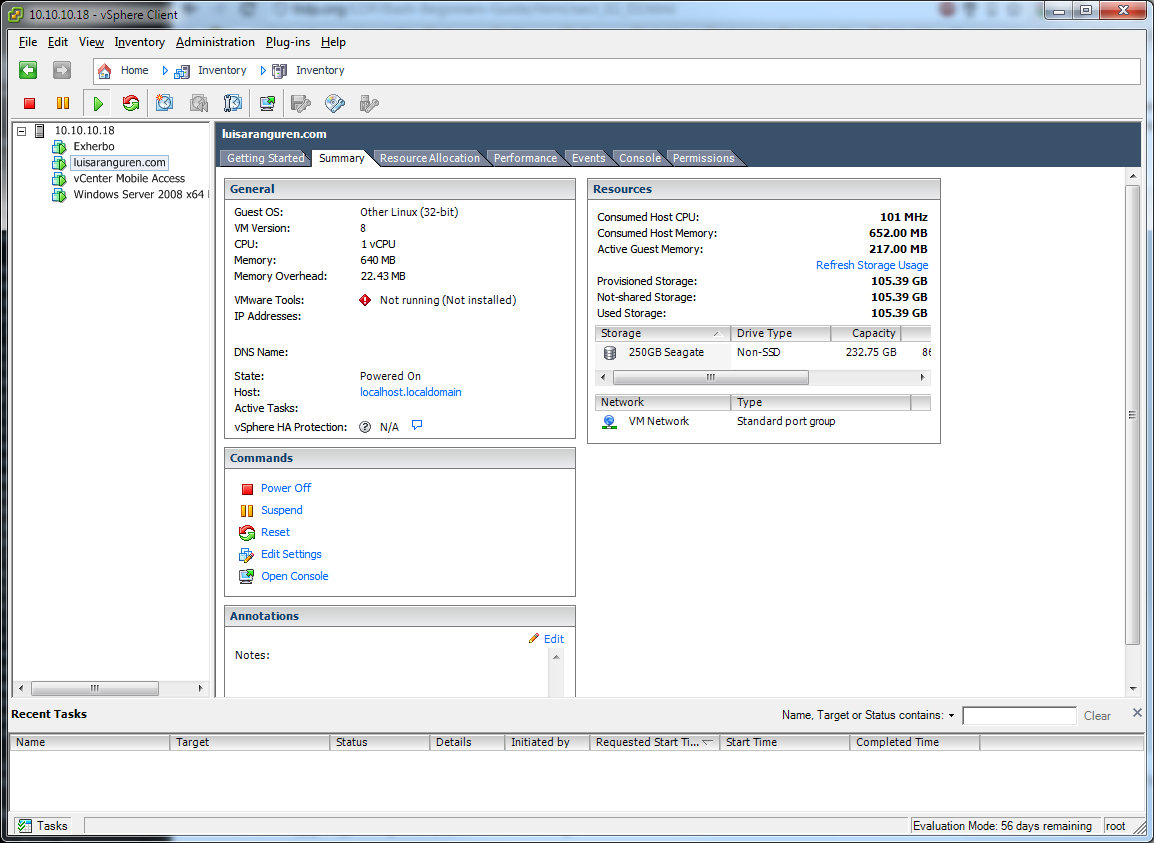The width and height of the screenshot is (1154, 843).
Task: Click the Suspend command link
Action: (281, 510)
